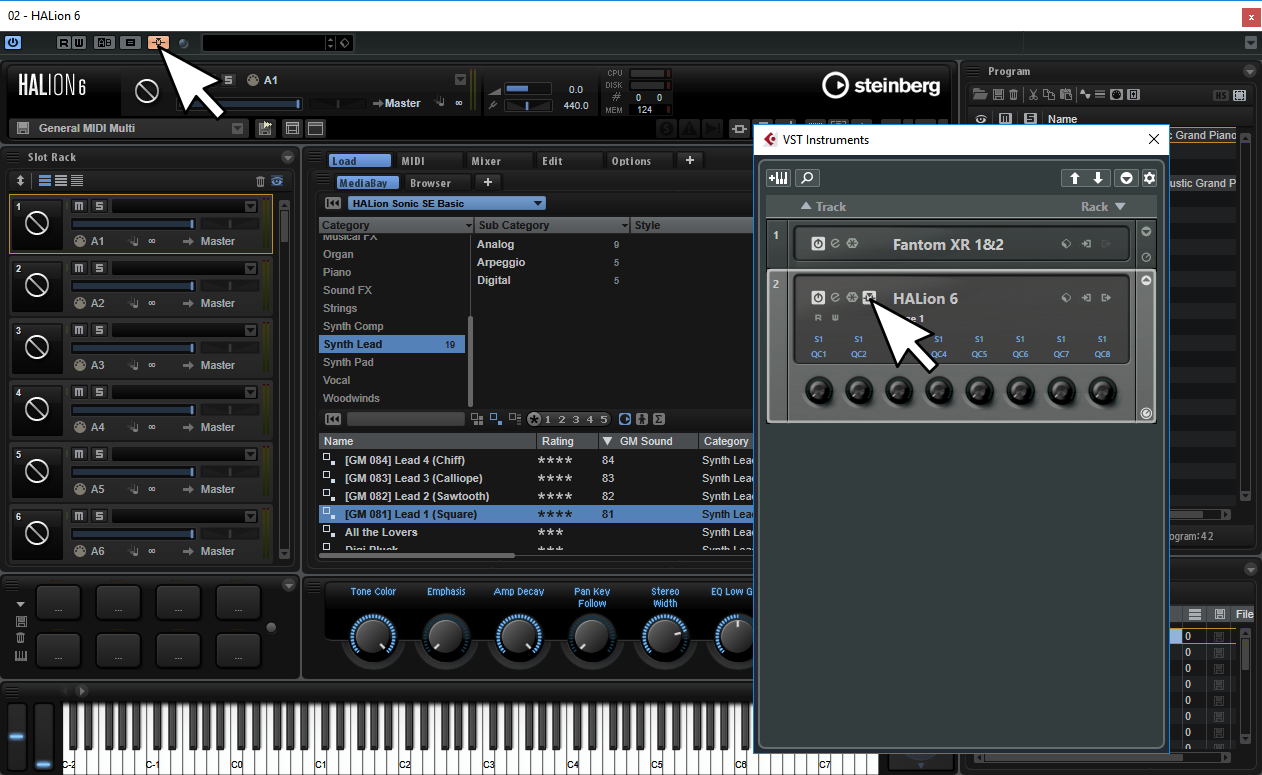Click the Amp Decay knob
1262x775 pixels.
point(518,636)
